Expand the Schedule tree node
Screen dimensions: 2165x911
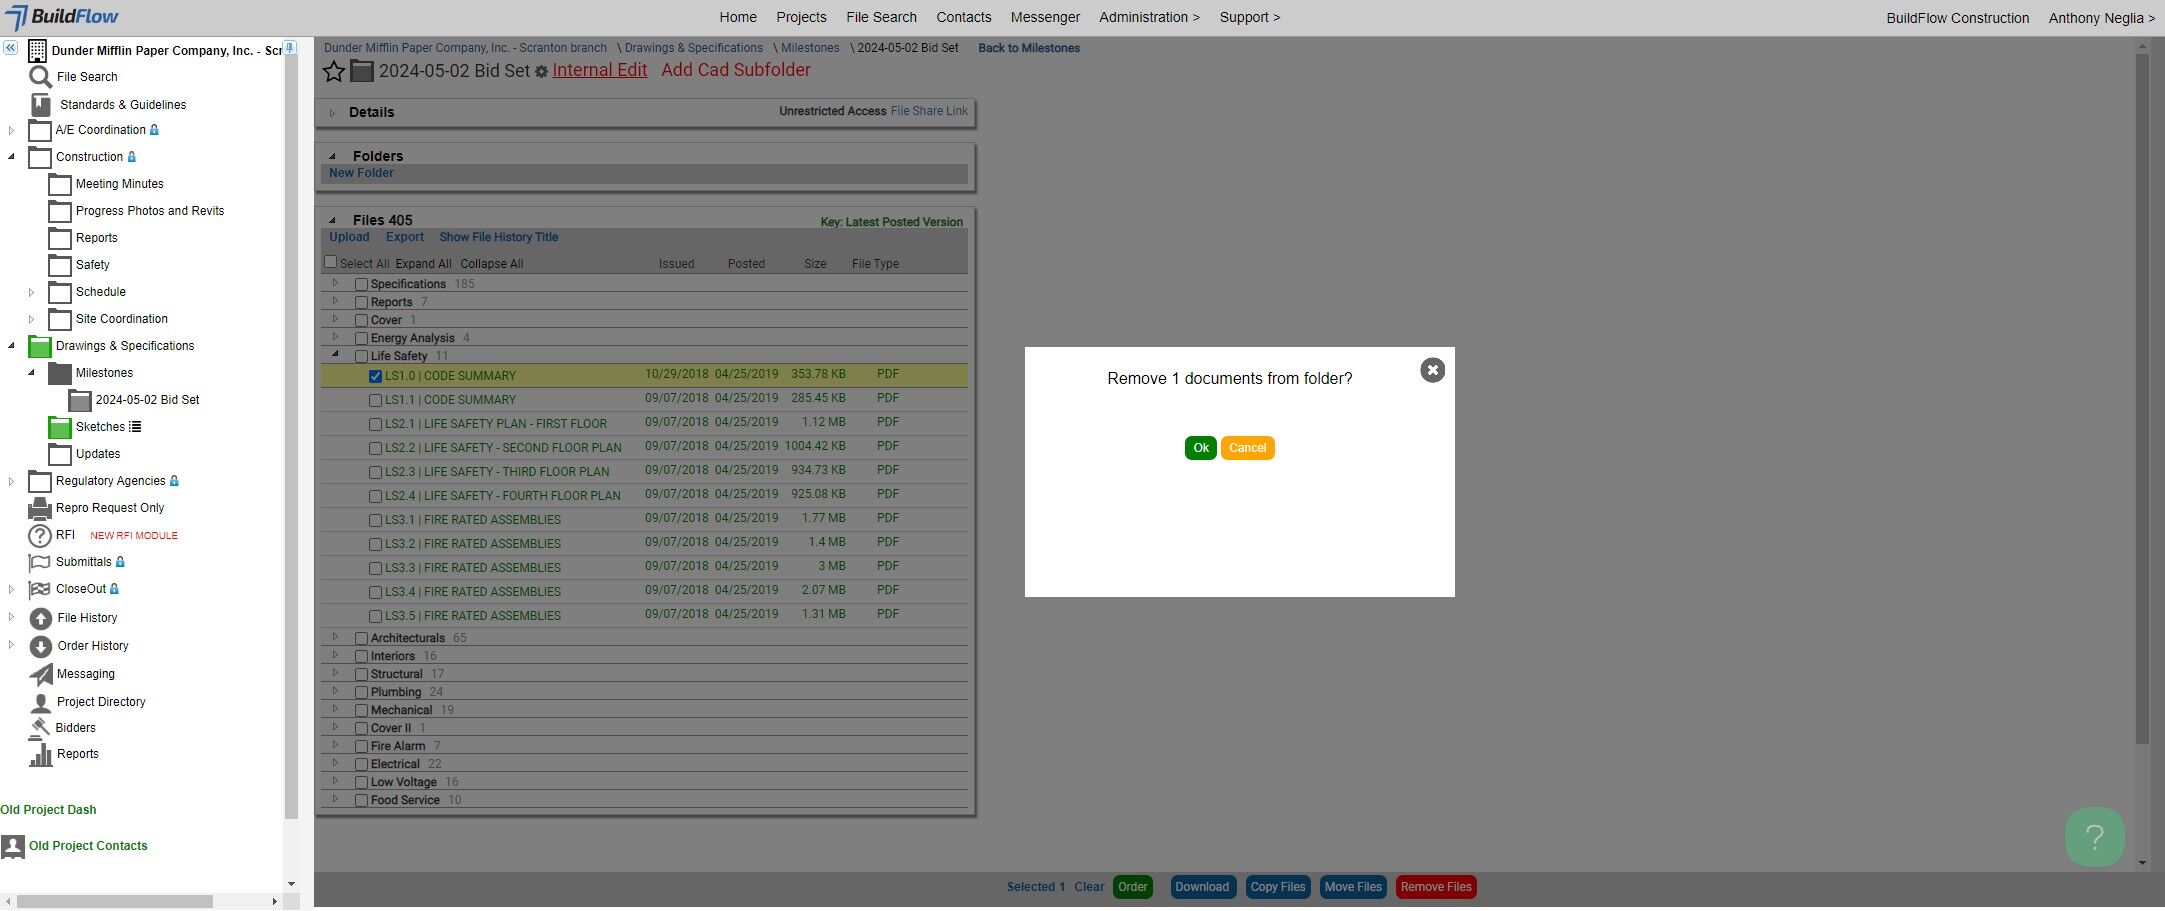coord(31,293)
